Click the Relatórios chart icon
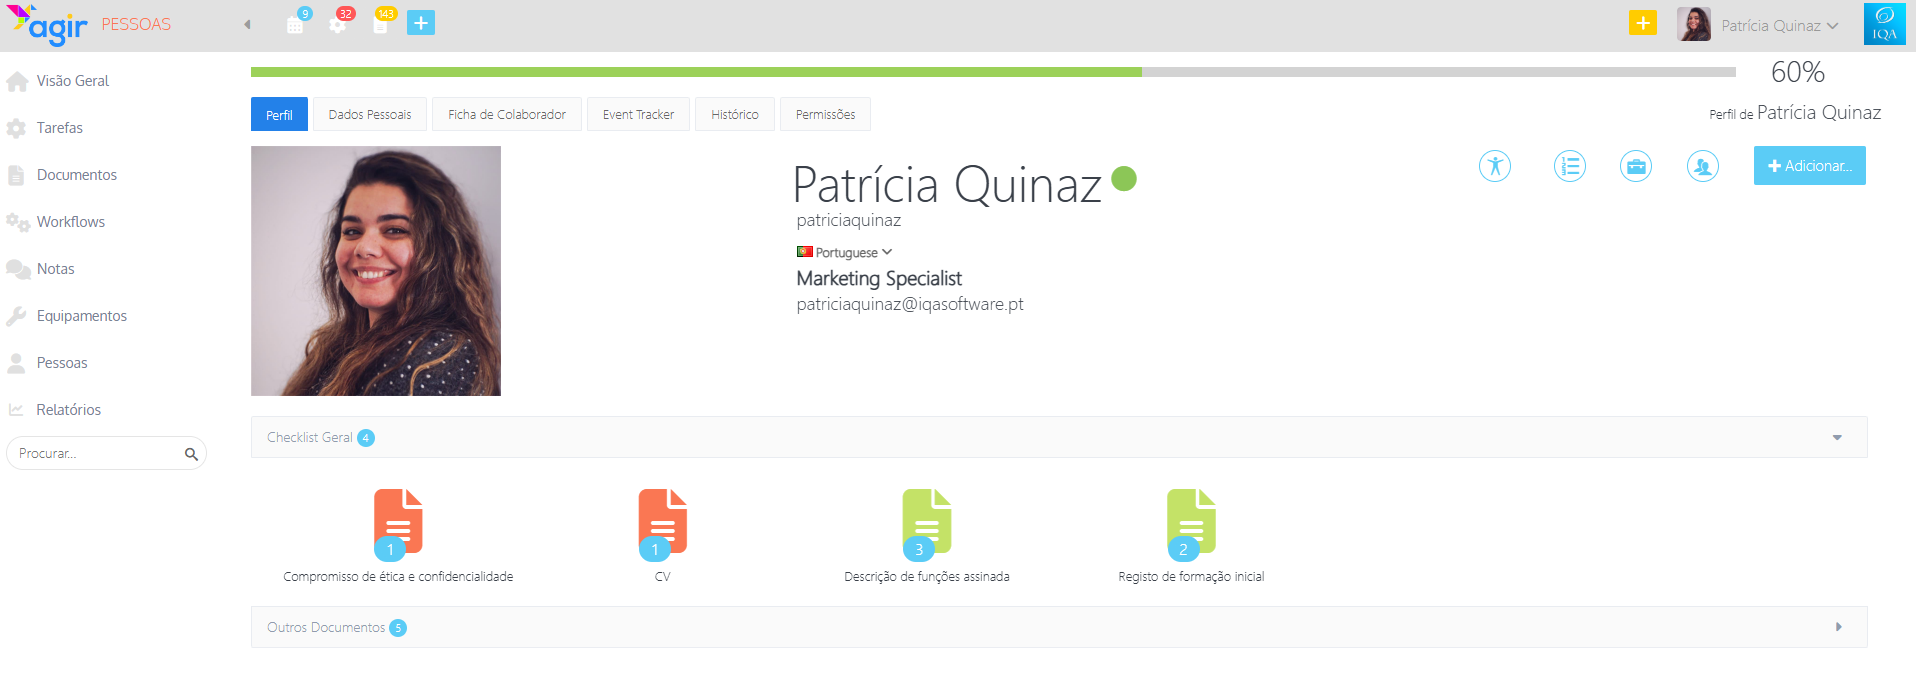This screenshot has width=1916, height=676. click(16, 410)
